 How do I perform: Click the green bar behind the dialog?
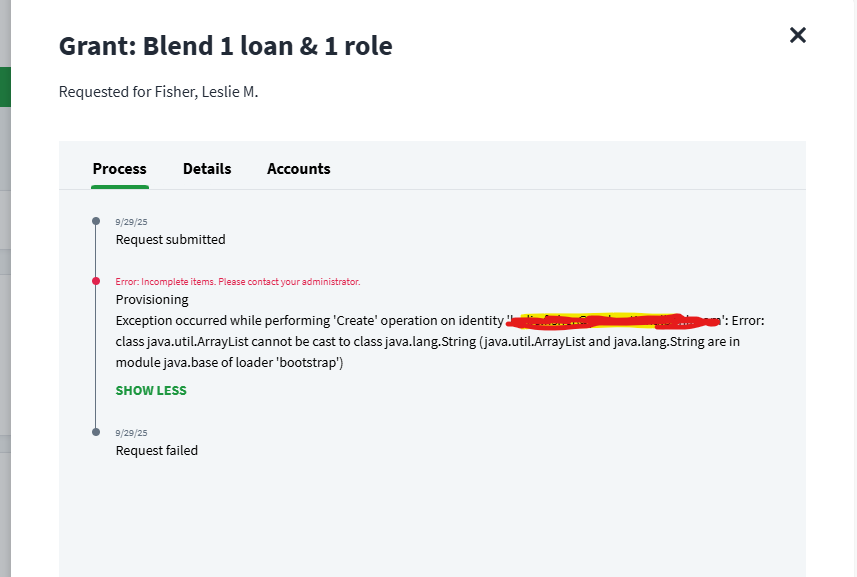pyautogui.click(x=5, y=87)
